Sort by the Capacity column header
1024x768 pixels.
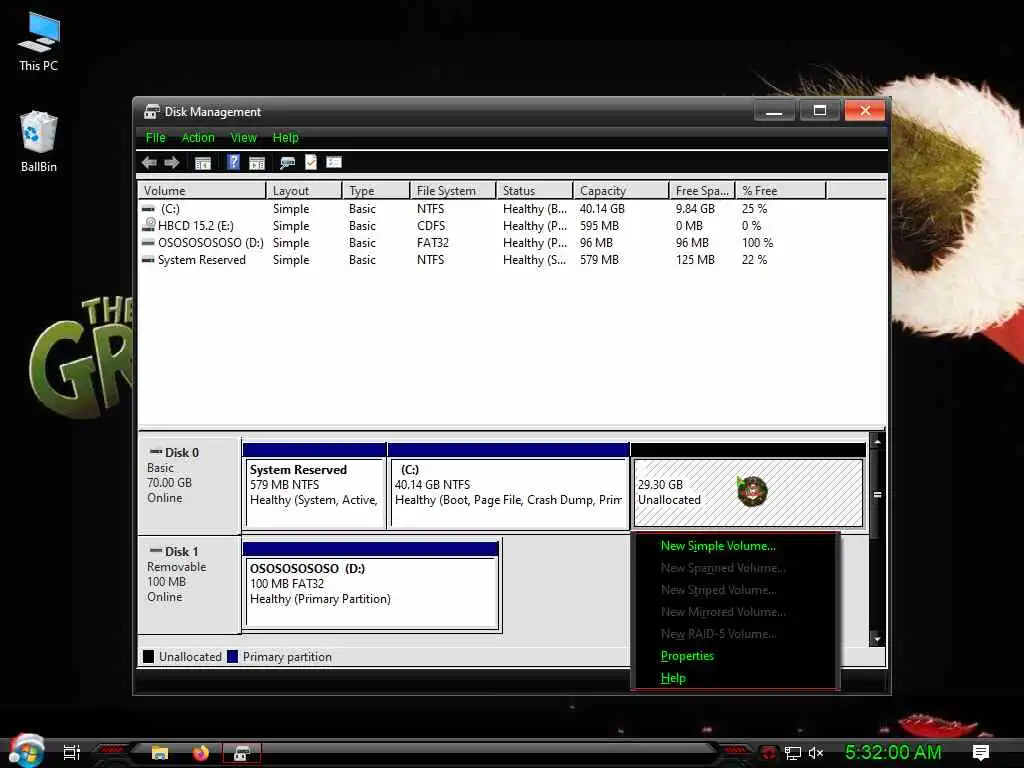pyautogui.click(x=621, y=191)
